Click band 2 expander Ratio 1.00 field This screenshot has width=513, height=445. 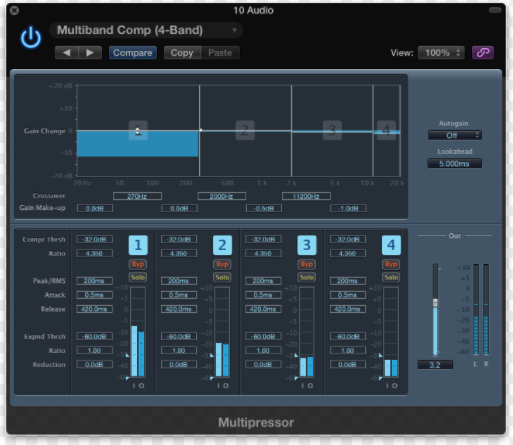[x=179, y=351]
